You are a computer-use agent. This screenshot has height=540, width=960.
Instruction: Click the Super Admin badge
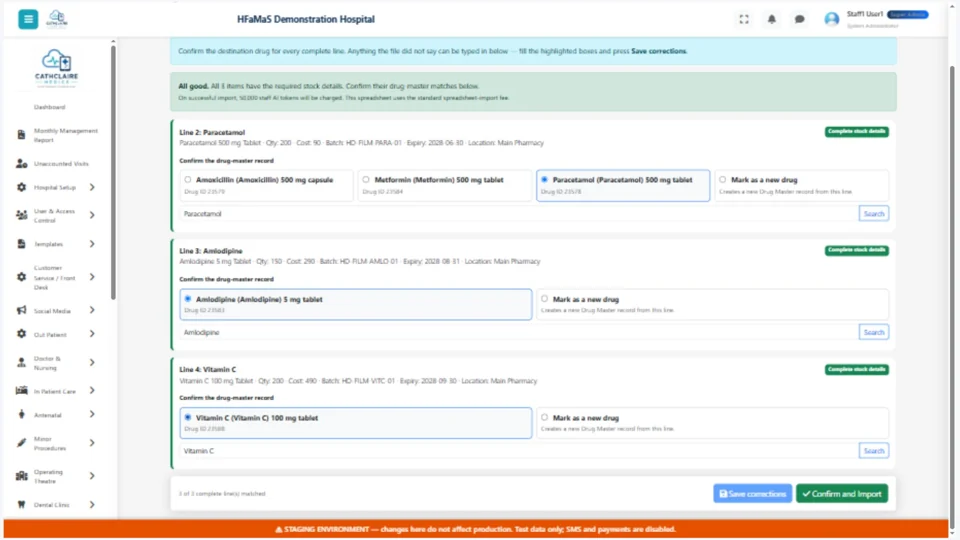pos(908,15)
